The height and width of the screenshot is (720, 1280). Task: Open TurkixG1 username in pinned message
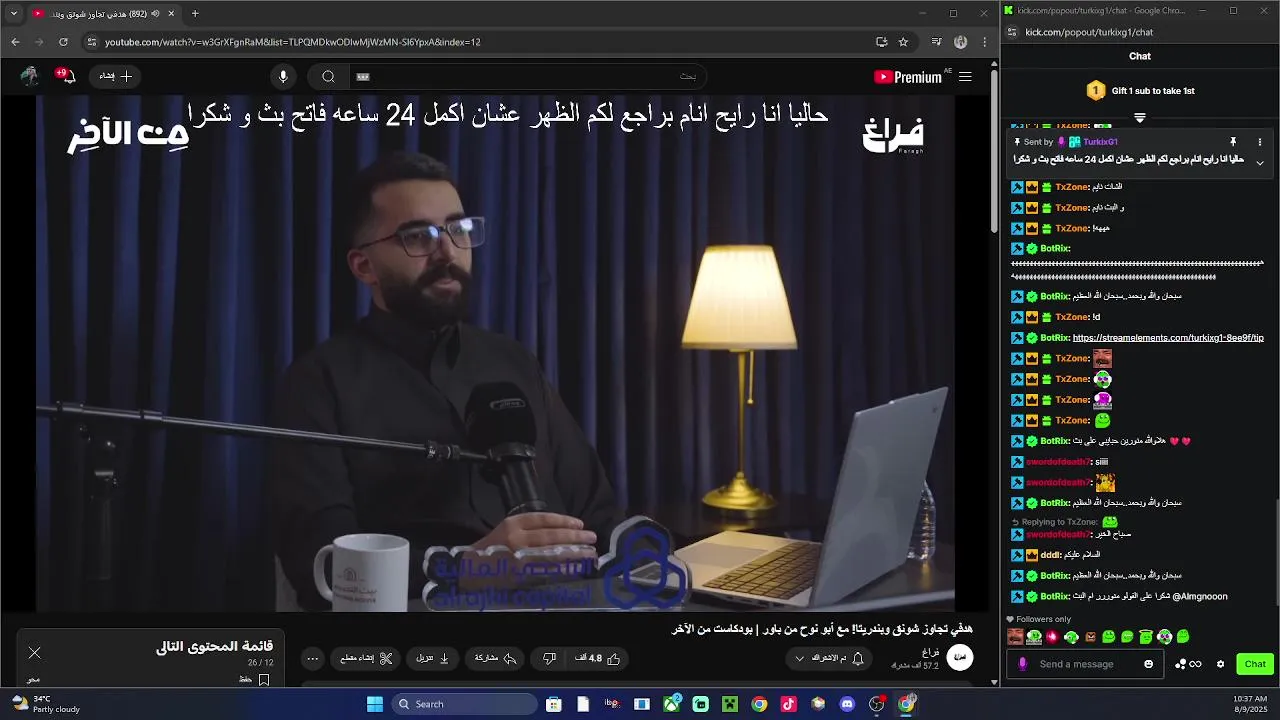coord(1101,142)
